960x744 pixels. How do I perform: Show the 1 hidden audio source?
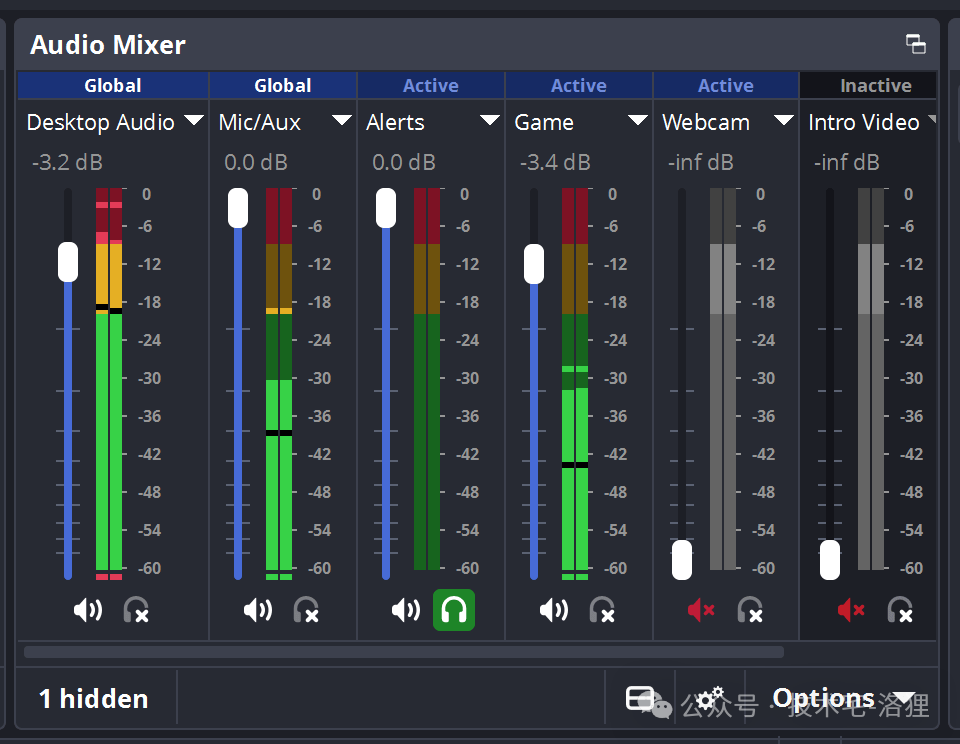94,699
